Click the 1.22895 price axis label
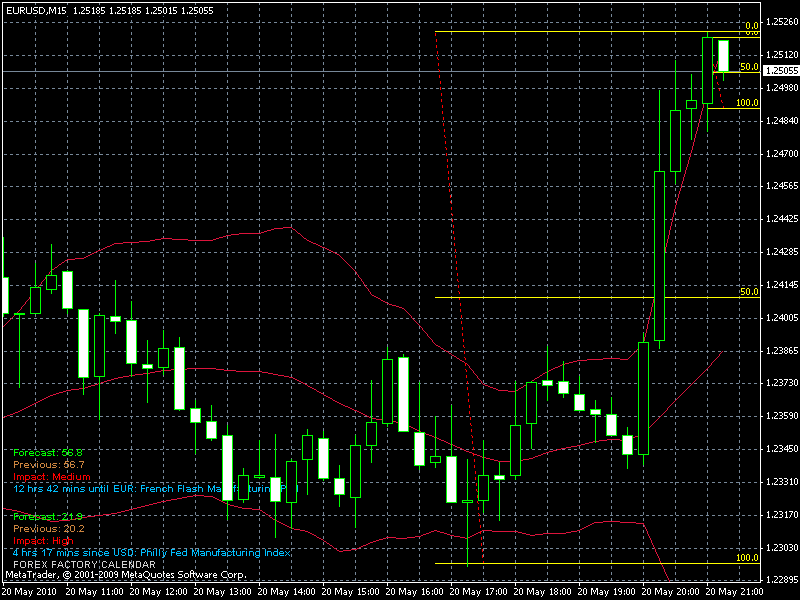The height and width of the screenshot is (600, 800). [x=782, y=580]
